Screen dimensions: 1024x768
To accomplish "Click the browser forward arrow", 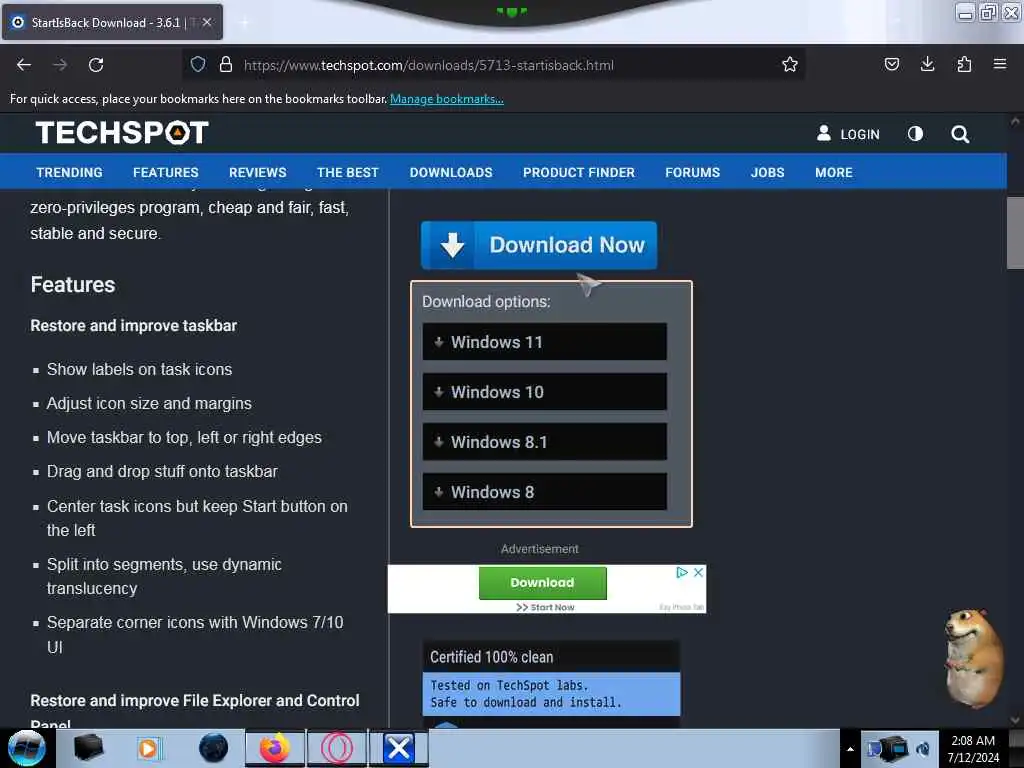I will (x=59, y=65).
